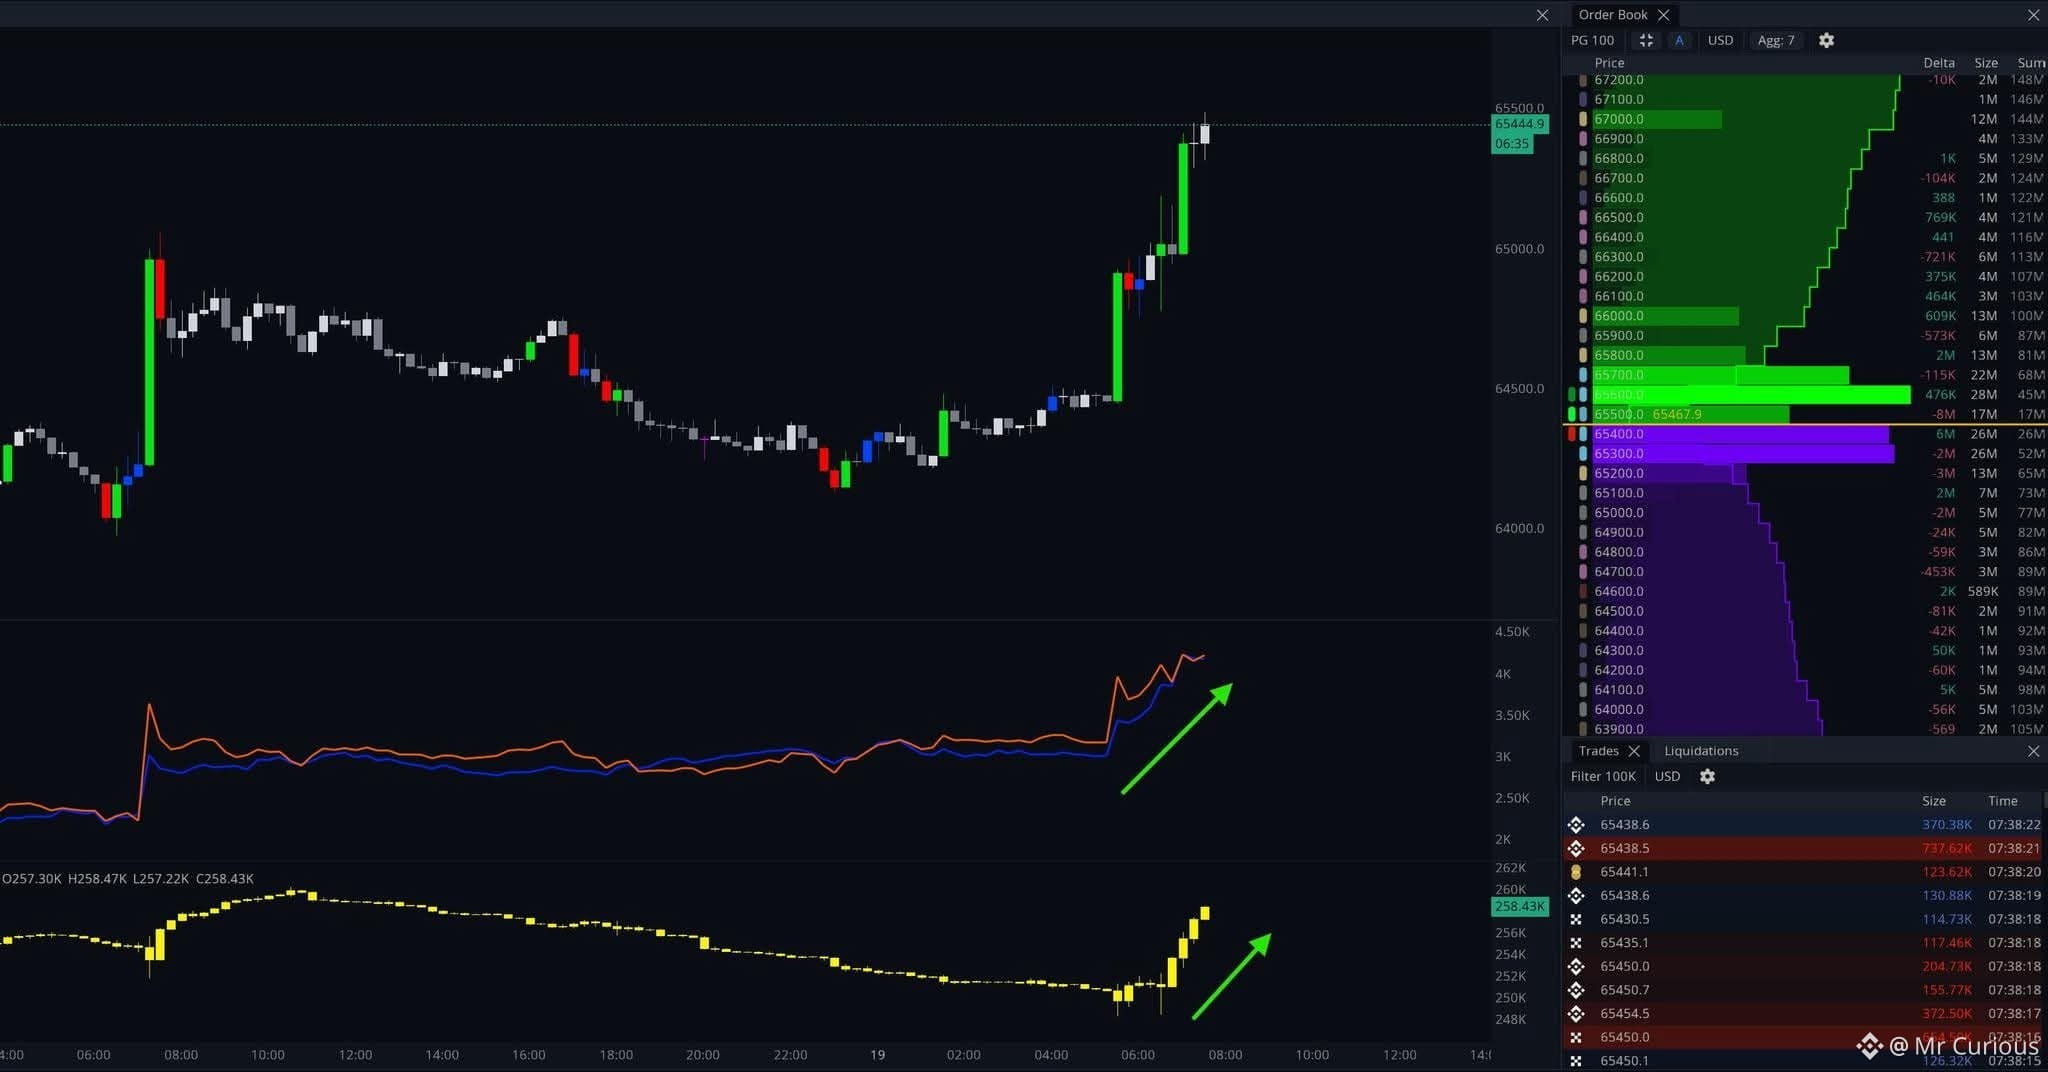Click the marker beside 66000.0 price level
The image size is (2048, 1072).
click(1583, 316)
